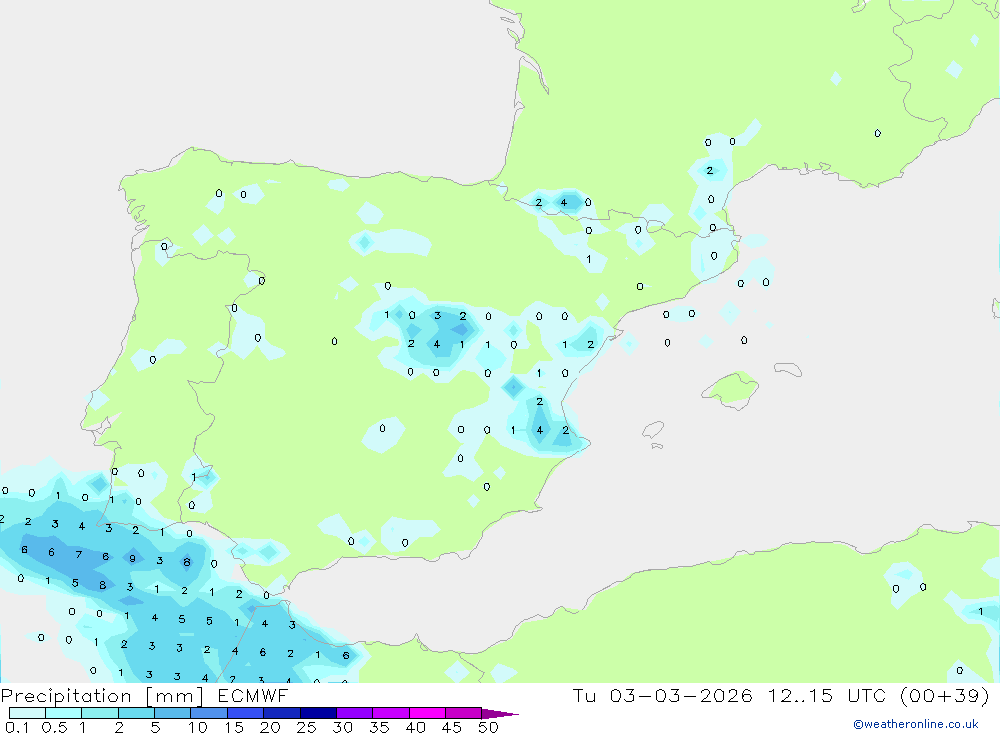The width and height of the screenshot is (1000, 733).
Task: Select the 2–5 mm legend color box
Action: tap(136, 713)
